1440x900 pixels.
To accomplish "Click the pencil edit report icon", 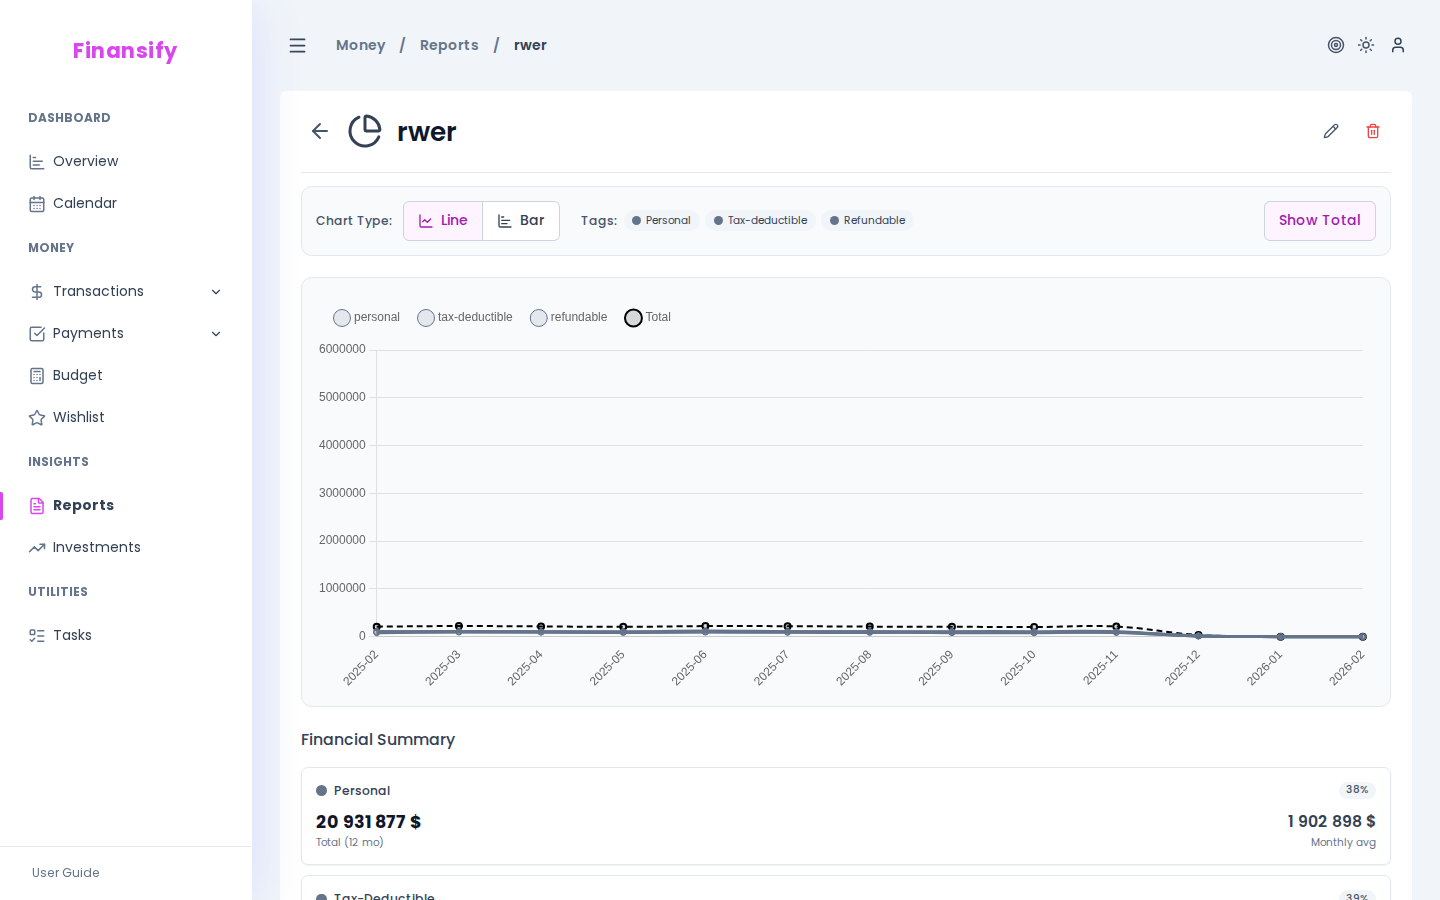I will pyautogui.click(x=1330, y=131).
